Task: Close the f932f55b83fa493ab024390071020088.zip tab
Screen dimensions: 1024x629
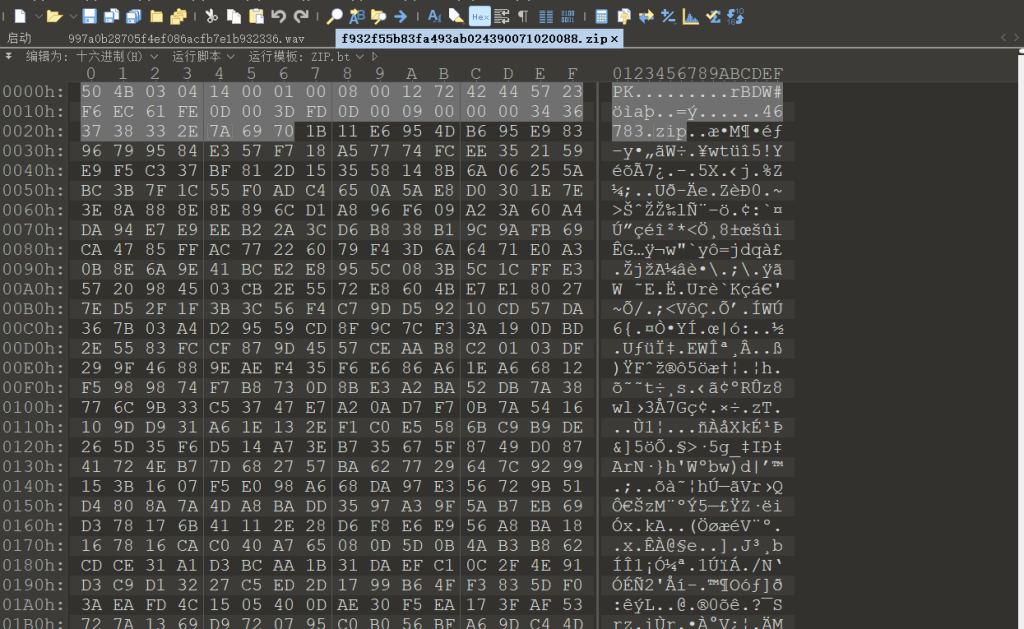Action: tap(615, 38)
